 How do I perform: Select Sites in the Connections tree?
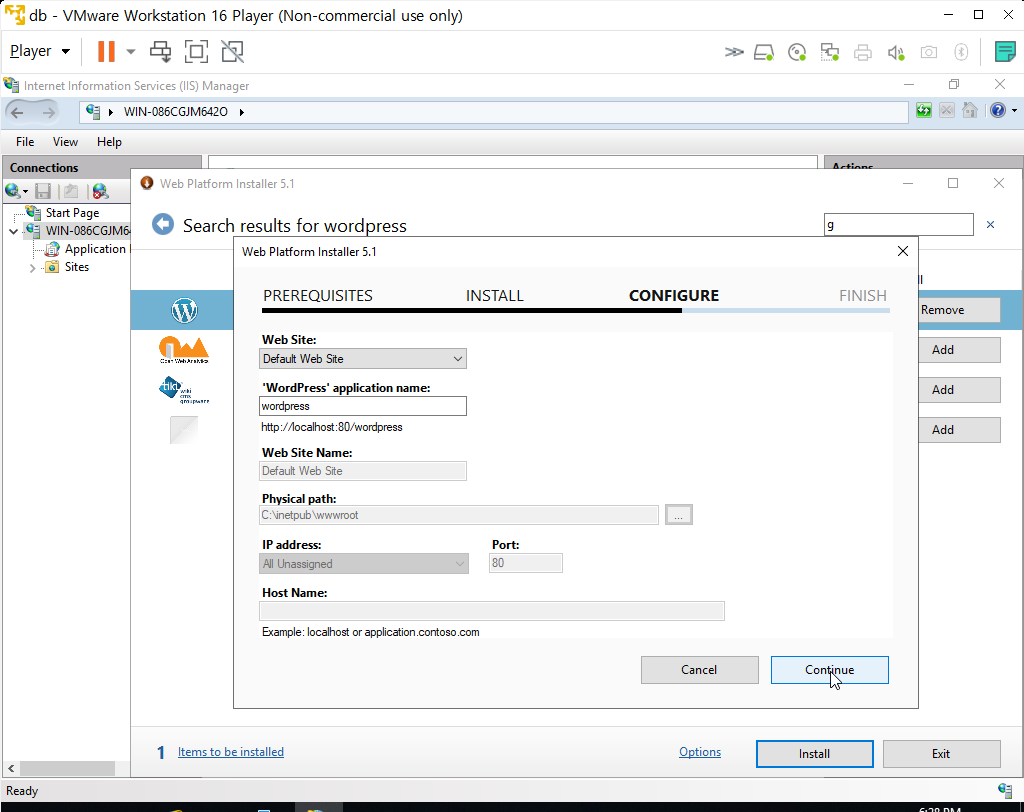[76, 267]
